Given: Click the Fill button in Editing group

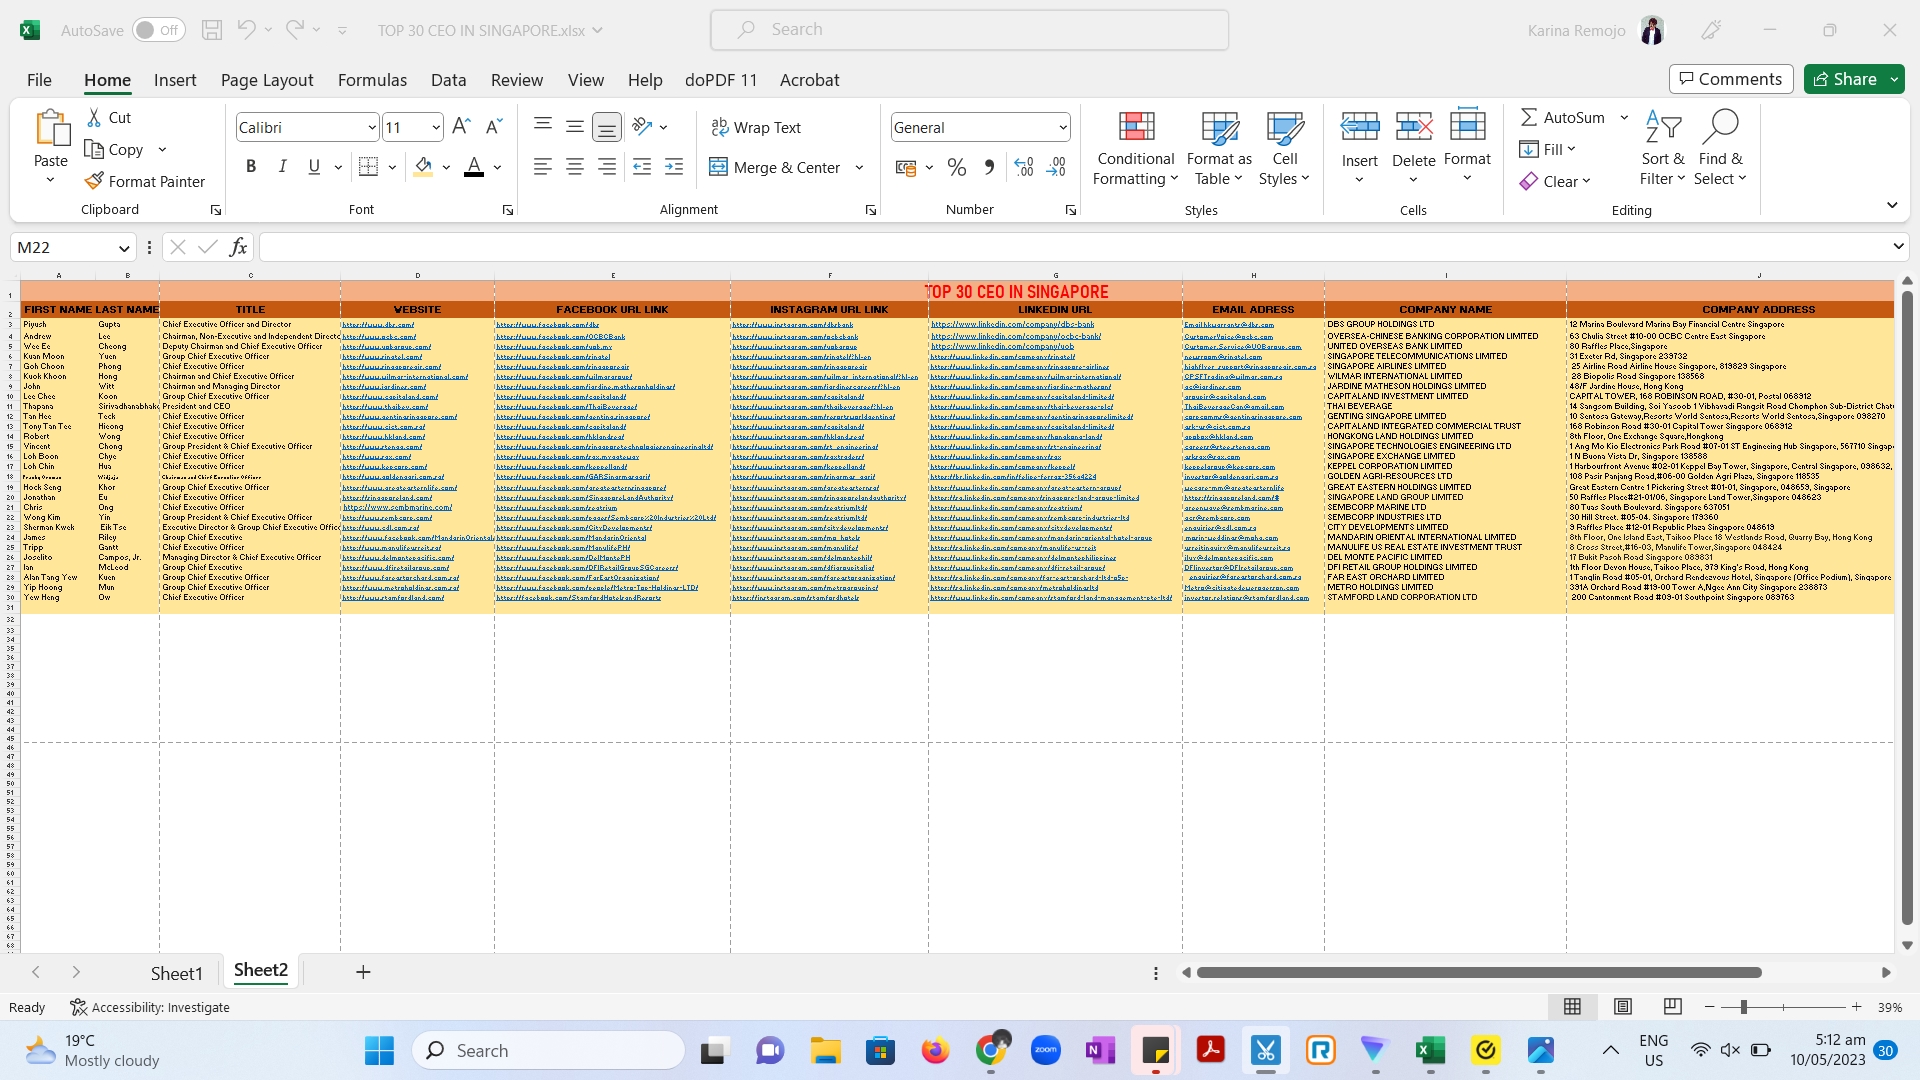Looking at the screenshot, I should coord(1547,149).
